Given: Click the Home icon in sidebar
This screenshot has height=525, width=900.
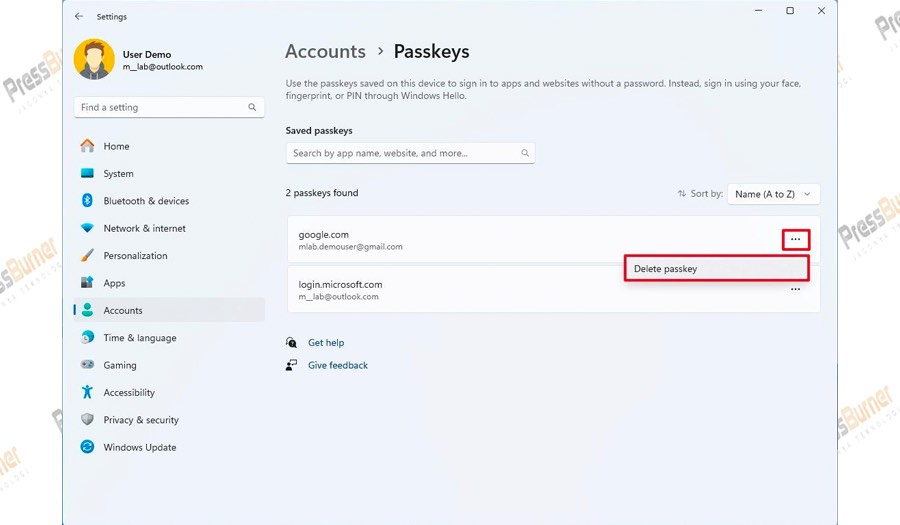Looking at the screenshot, I should (x=87, y=146).
